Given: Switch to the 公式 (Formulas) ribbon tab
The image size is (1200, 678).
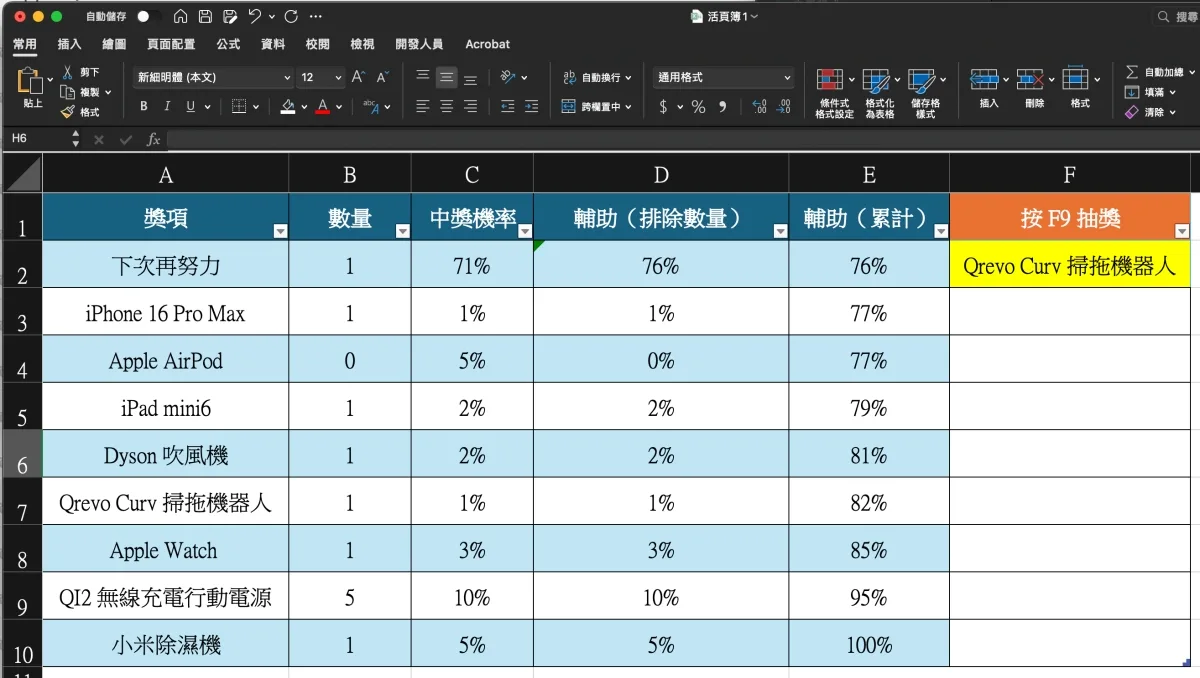Looking at the screenshot, I should 228,44.
